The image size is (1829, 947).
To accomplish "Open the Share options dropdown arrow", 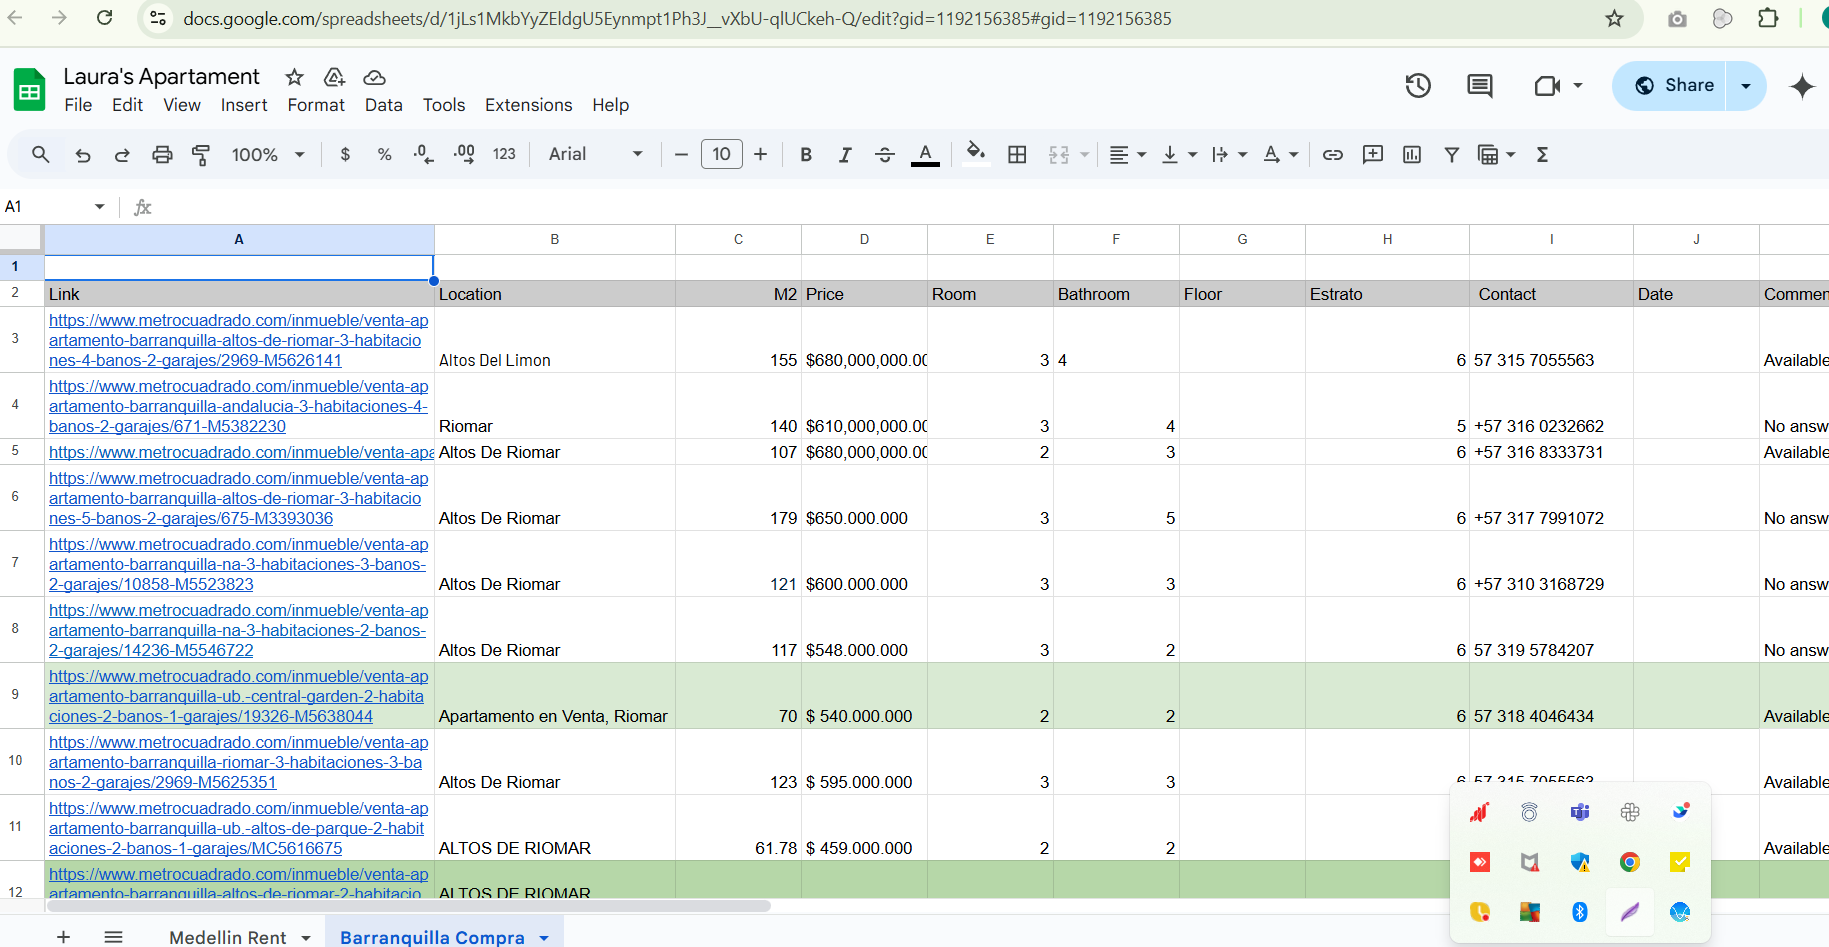I will pos(1746,86).
